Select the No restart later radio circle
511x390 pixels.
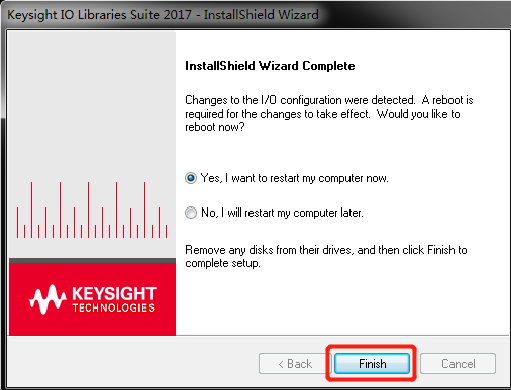(191, 213)
